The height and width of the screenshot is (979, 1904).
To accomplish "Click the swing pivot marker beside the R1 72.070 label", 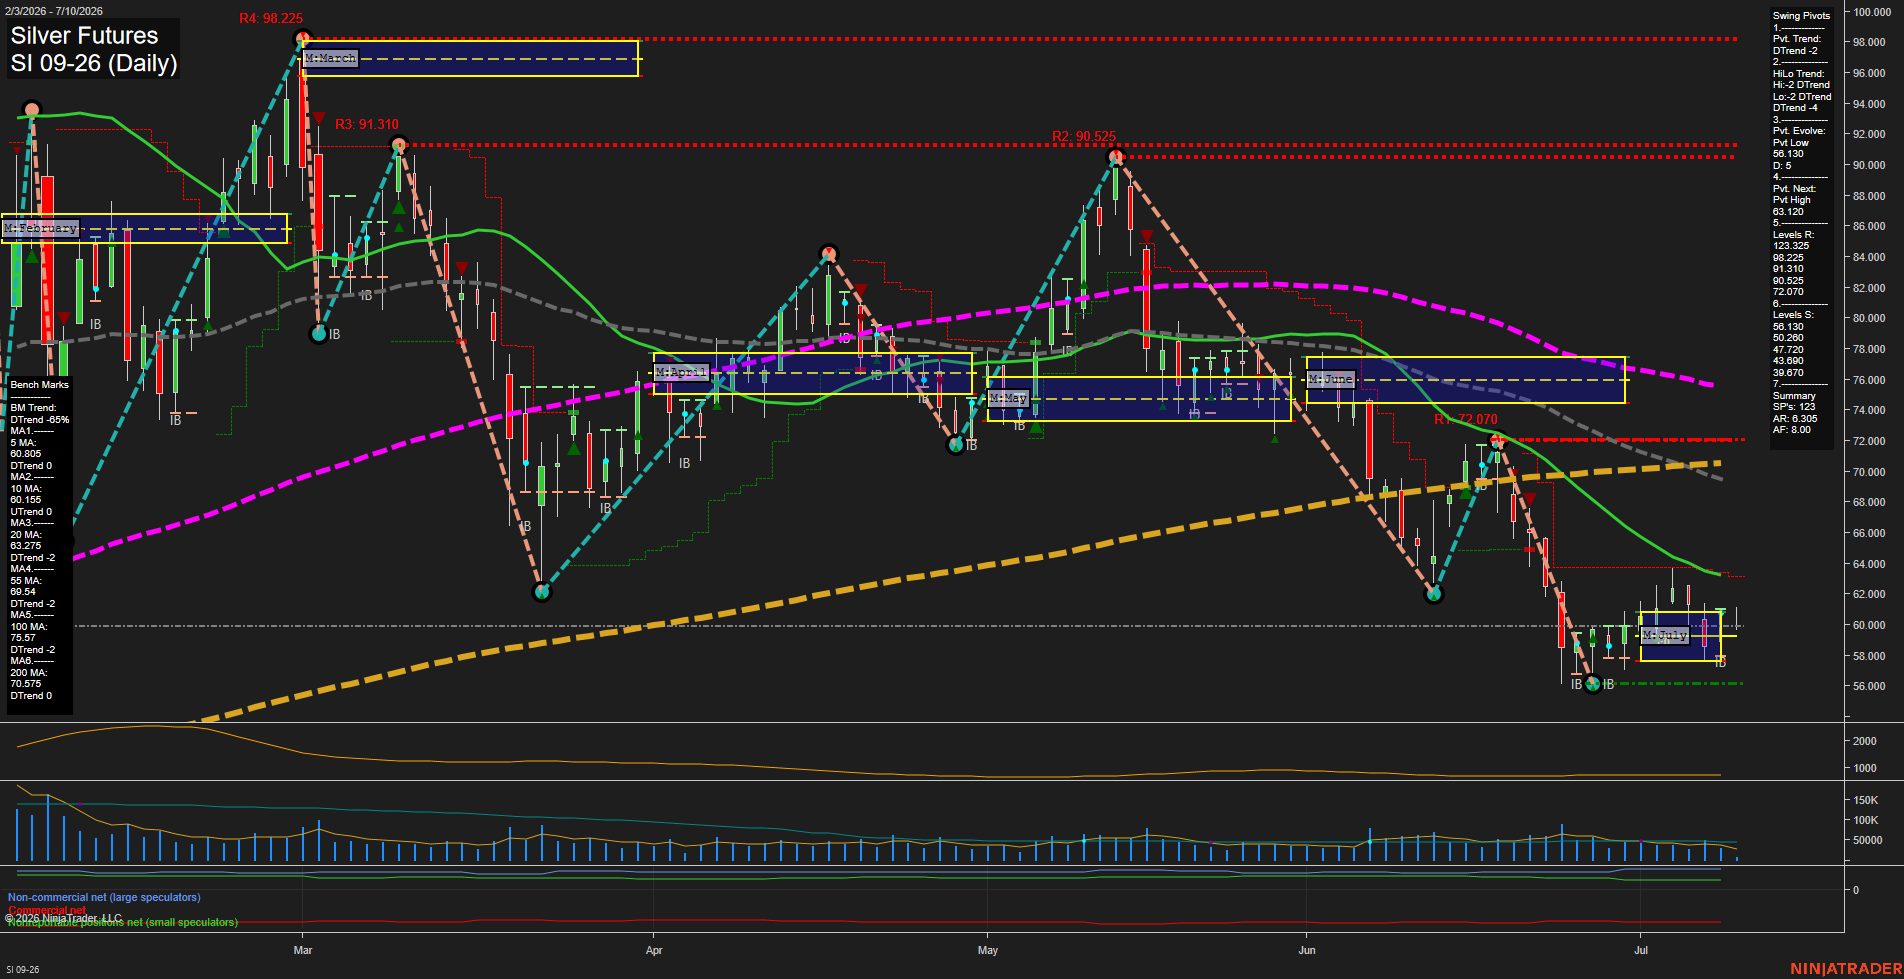I will coord(1497,440).
